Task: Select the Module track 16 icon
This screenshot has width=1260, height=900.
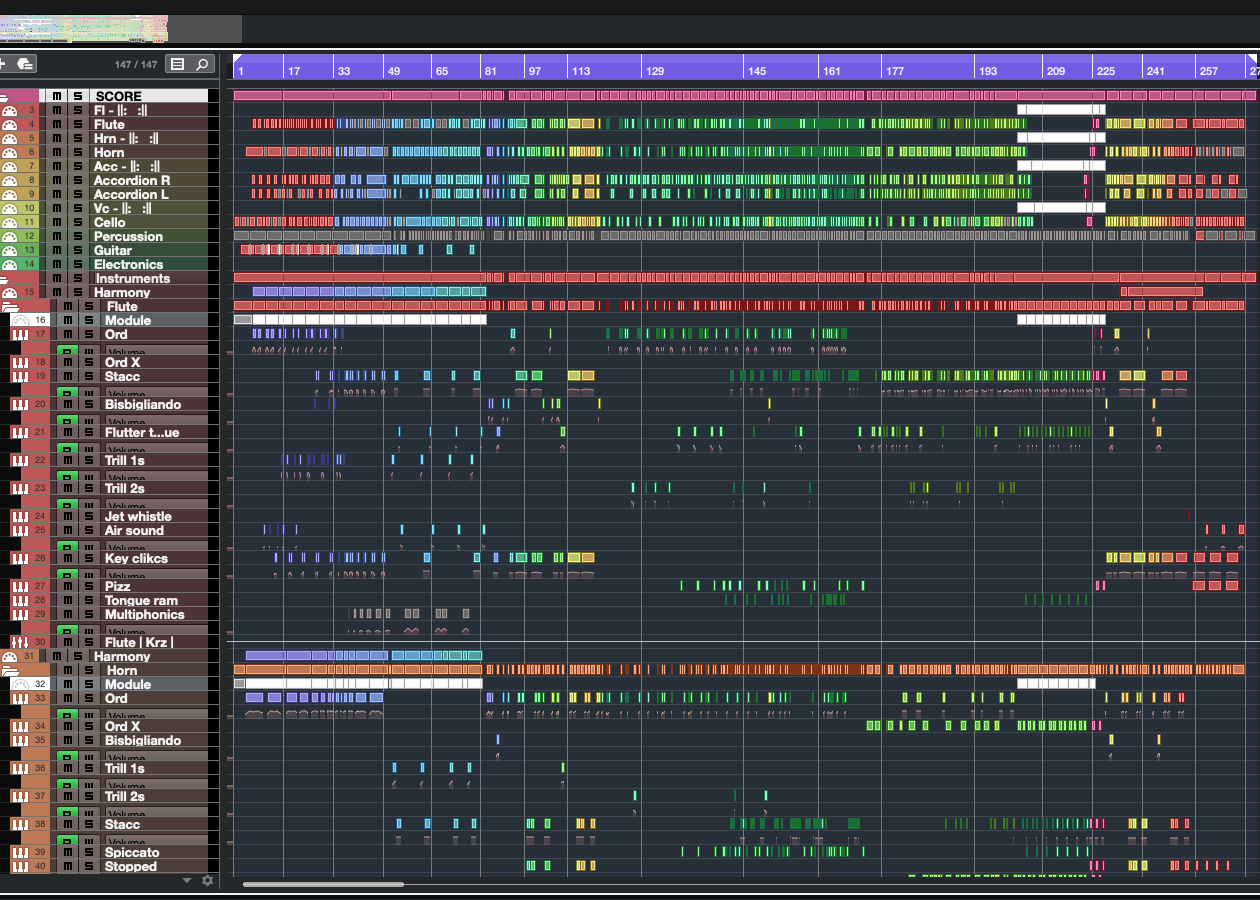Action: (x=21, y=321)
